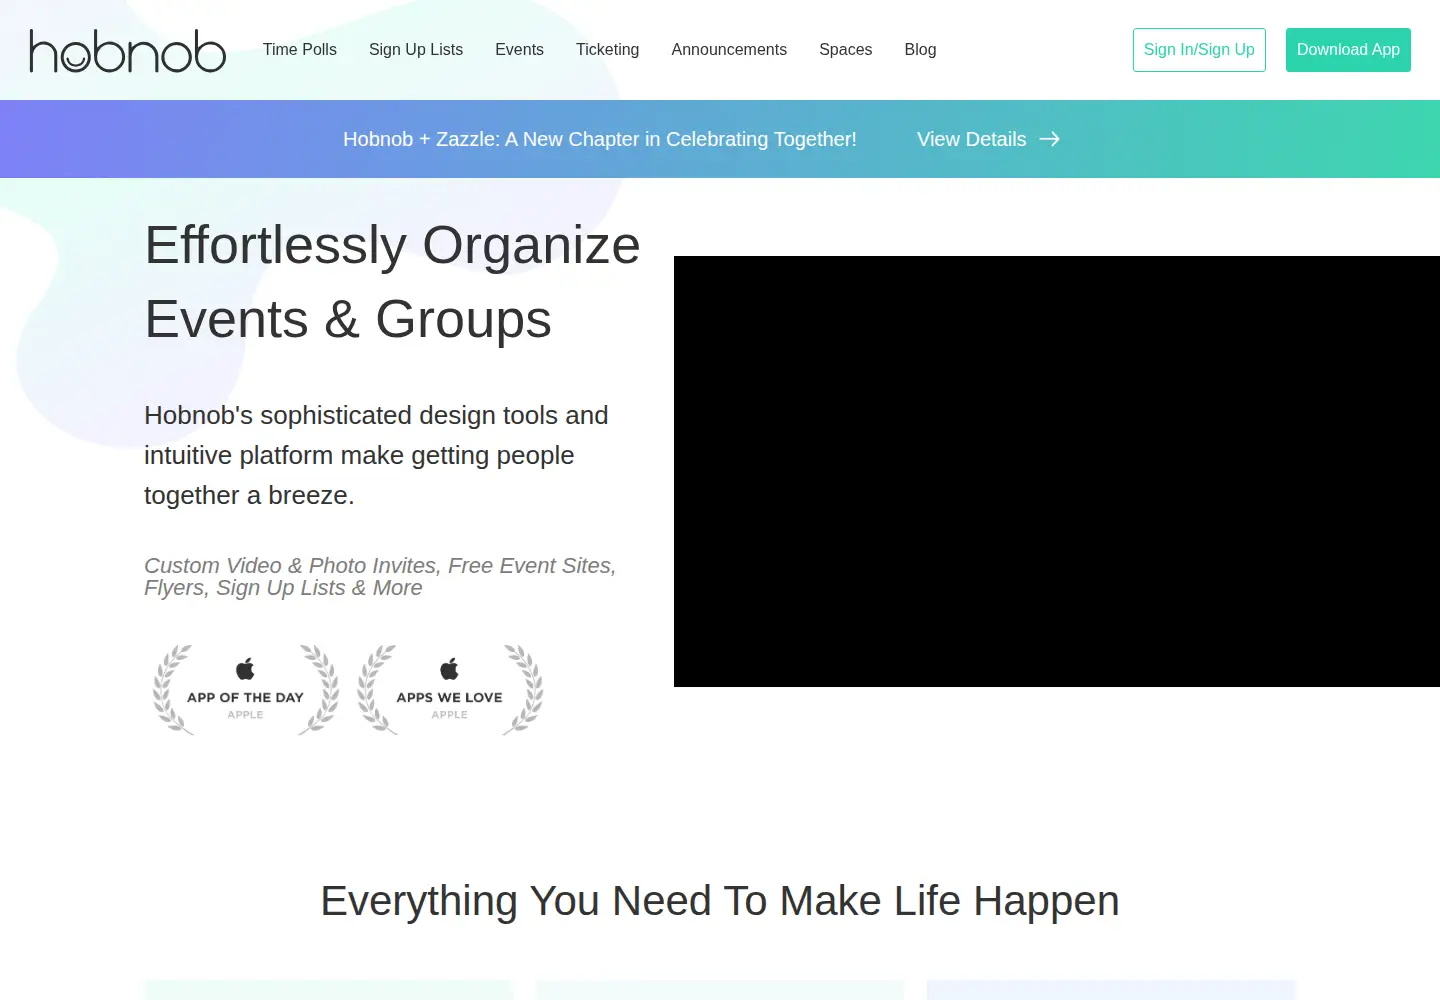This screenshot has width=1440, height=1000.
Task: Click the Sign In/Sign Up button
Action: [x=1199, y=50]
